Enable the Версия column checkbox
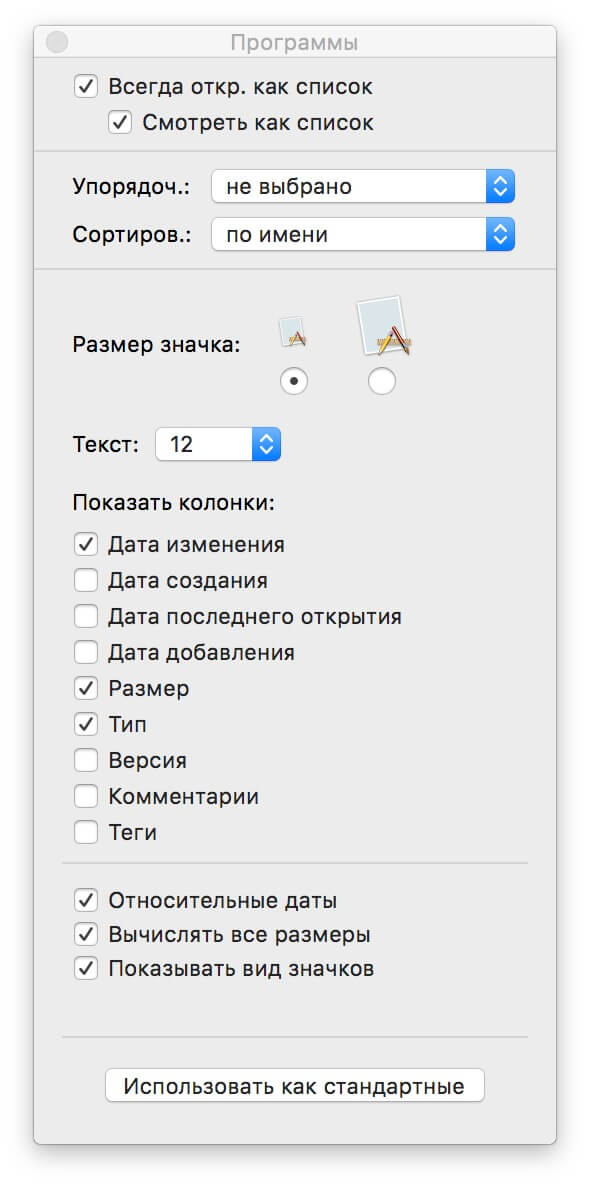Image resolution: width=590 pixels, height=1186 pixels. coord(86,760)
